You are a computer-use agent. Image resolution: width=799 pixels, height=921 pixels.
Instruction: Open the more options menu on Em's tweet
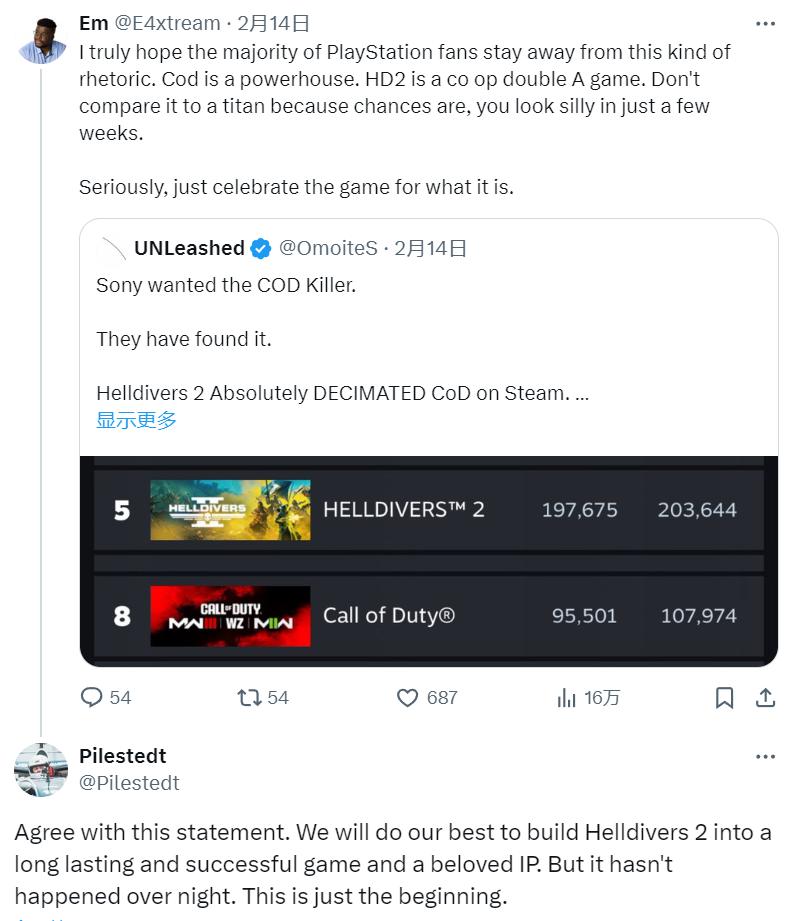pos(765,23)
